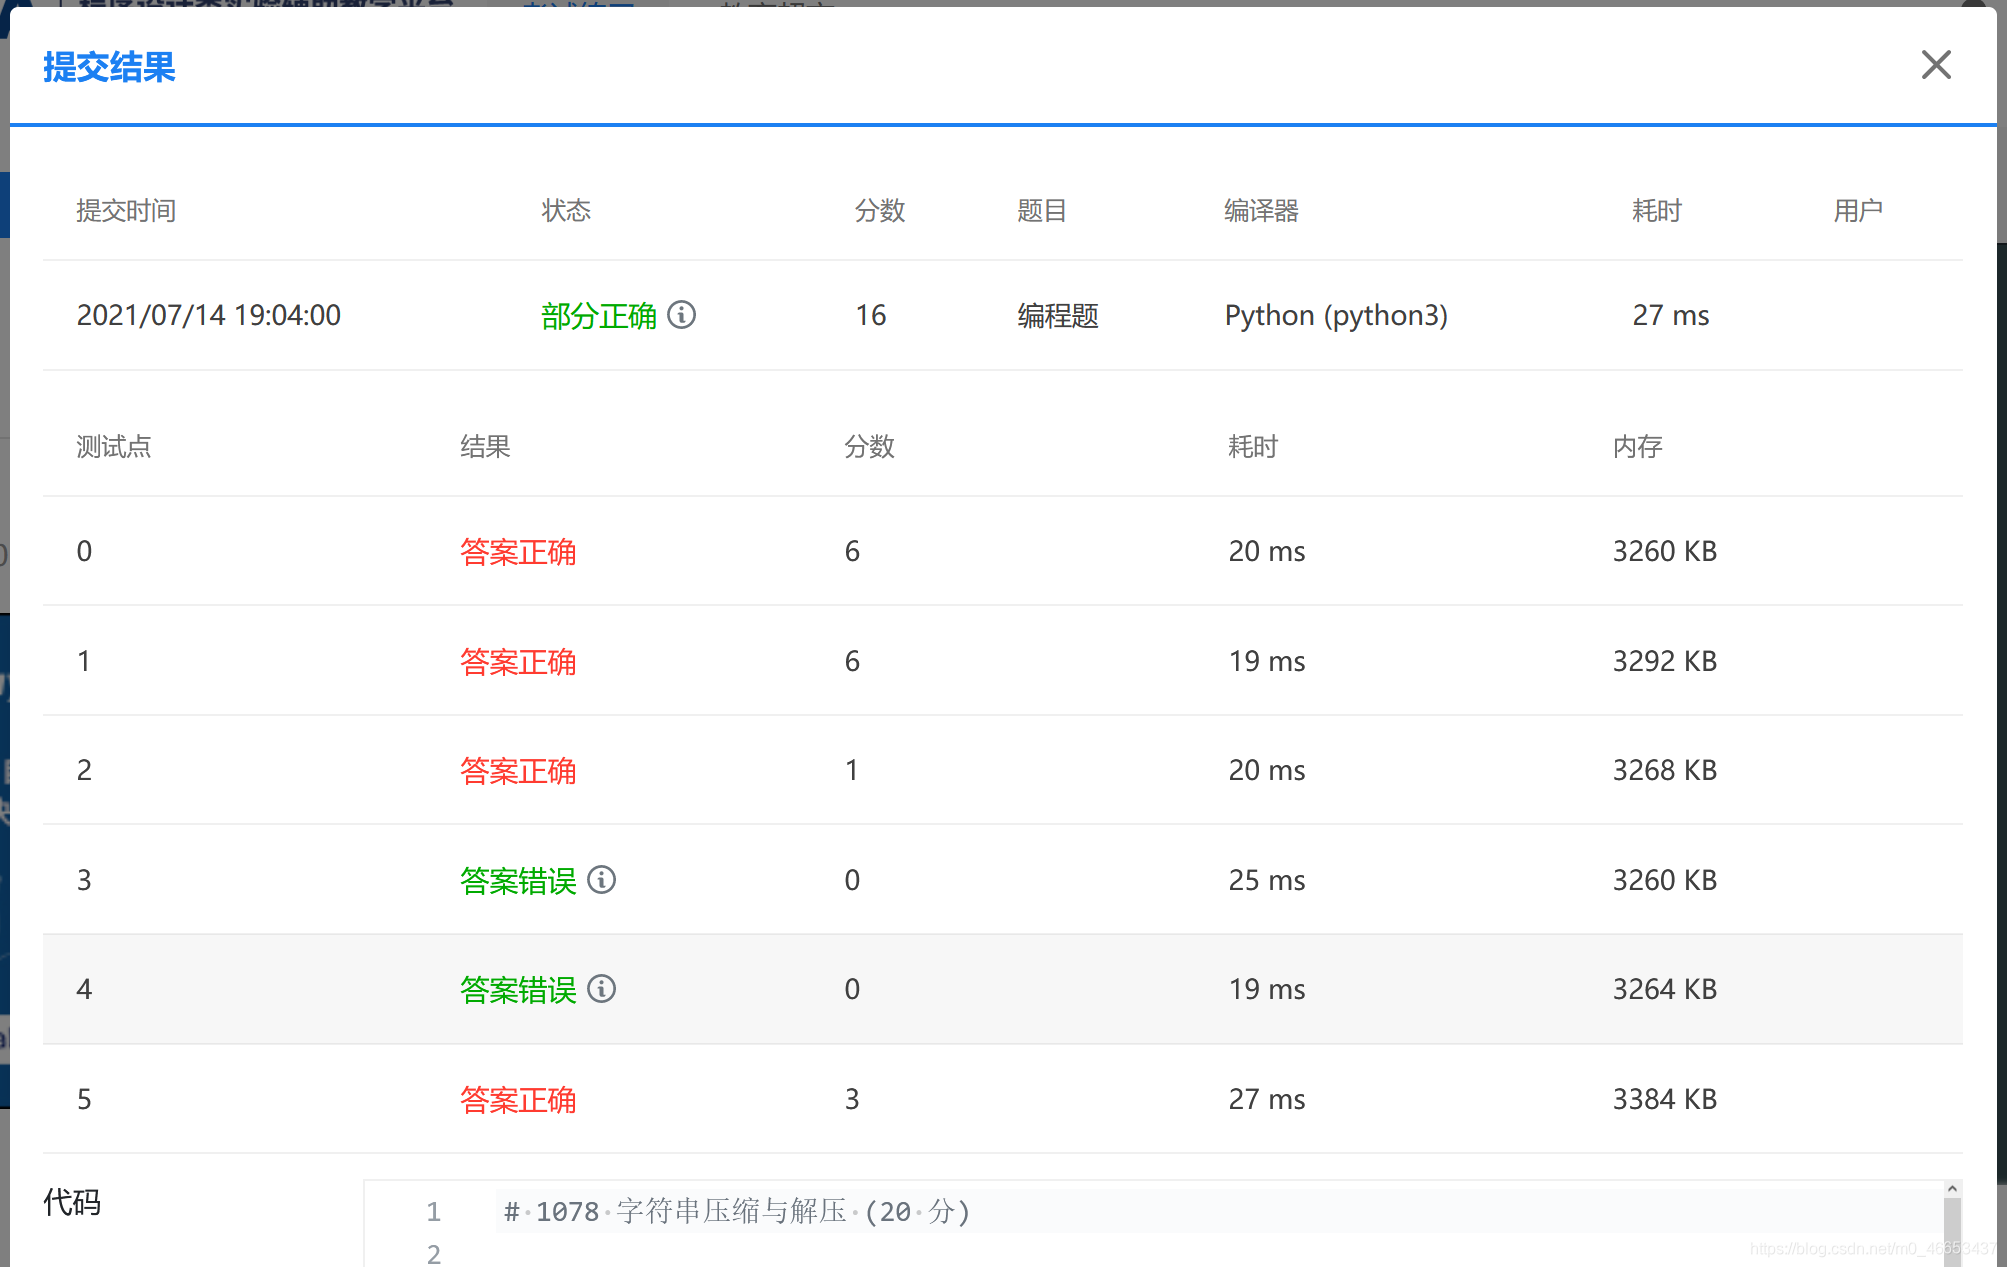Click the 提交结果 dialog title
This screenshot has height=1267, width=2007.
pyautogui.click(x=109, y=67)
